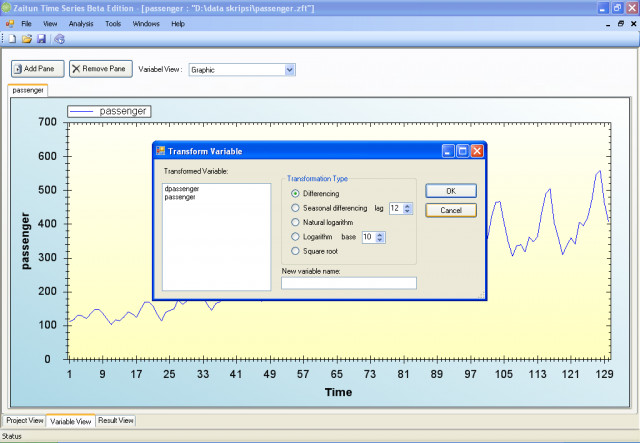640x443 pixels.
Task: Click the New variable name field
Action: click(349, 283)
